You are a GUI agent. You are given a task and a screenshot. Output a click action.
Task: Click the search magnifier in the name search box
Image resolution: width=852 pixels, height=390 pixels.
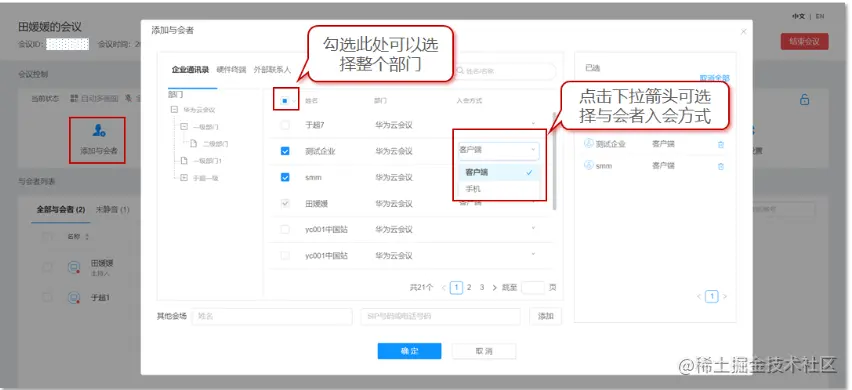point(461,71)
